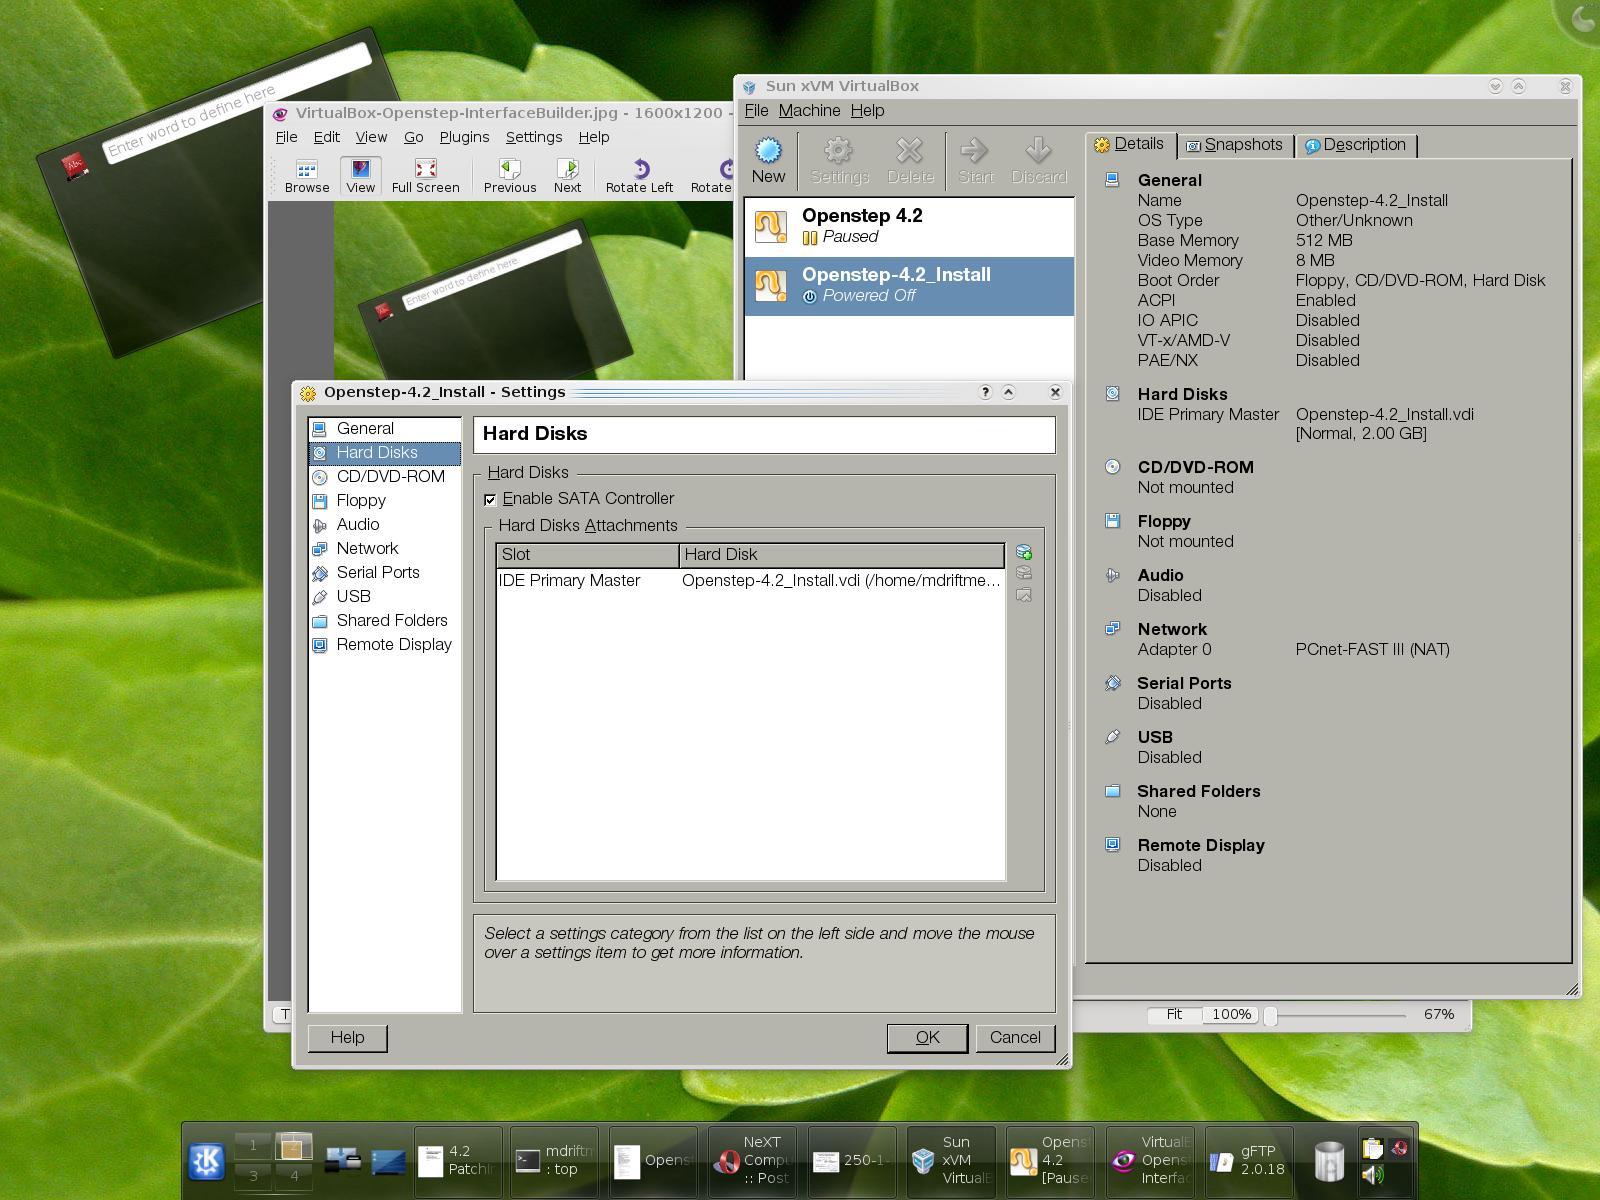Open the KDE application launcher menu

click(x=207, y=1161)
